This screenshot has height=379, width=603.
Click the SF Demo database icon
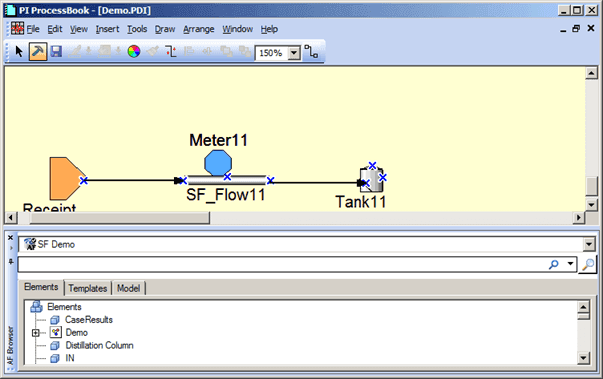[30, 244]
